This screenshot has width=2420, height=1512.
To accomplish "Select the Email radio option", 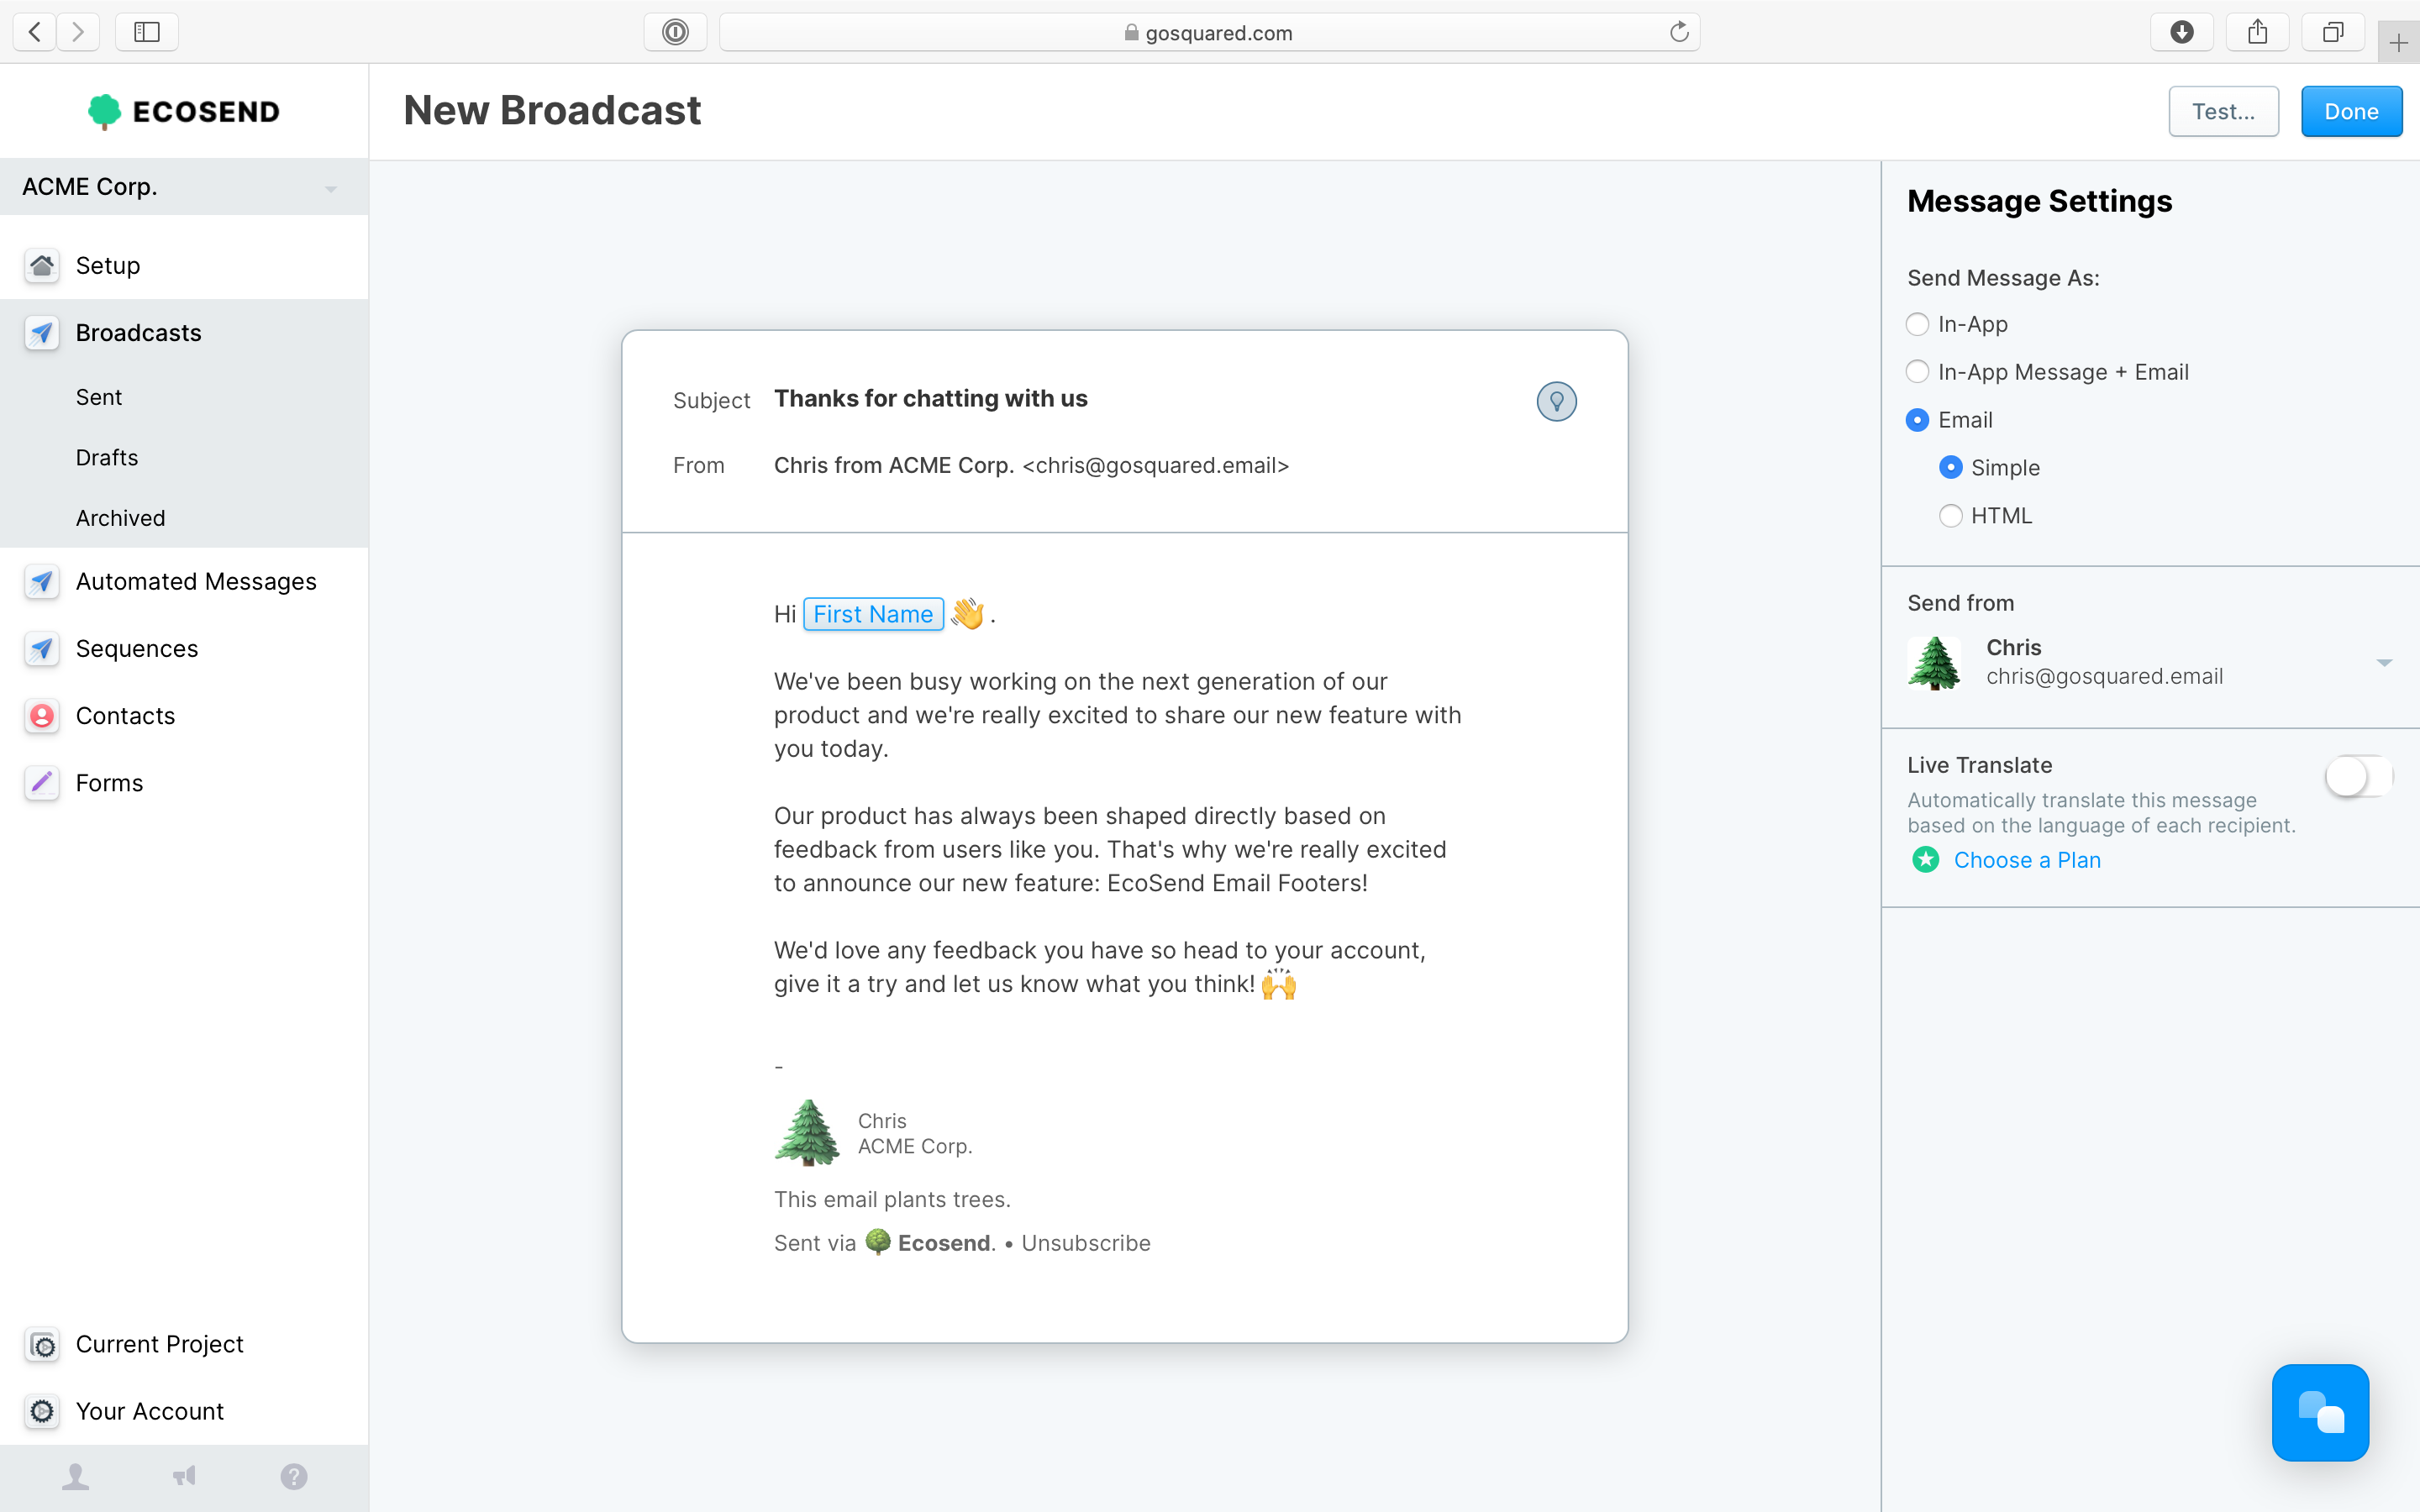I will click(1917, 420).
